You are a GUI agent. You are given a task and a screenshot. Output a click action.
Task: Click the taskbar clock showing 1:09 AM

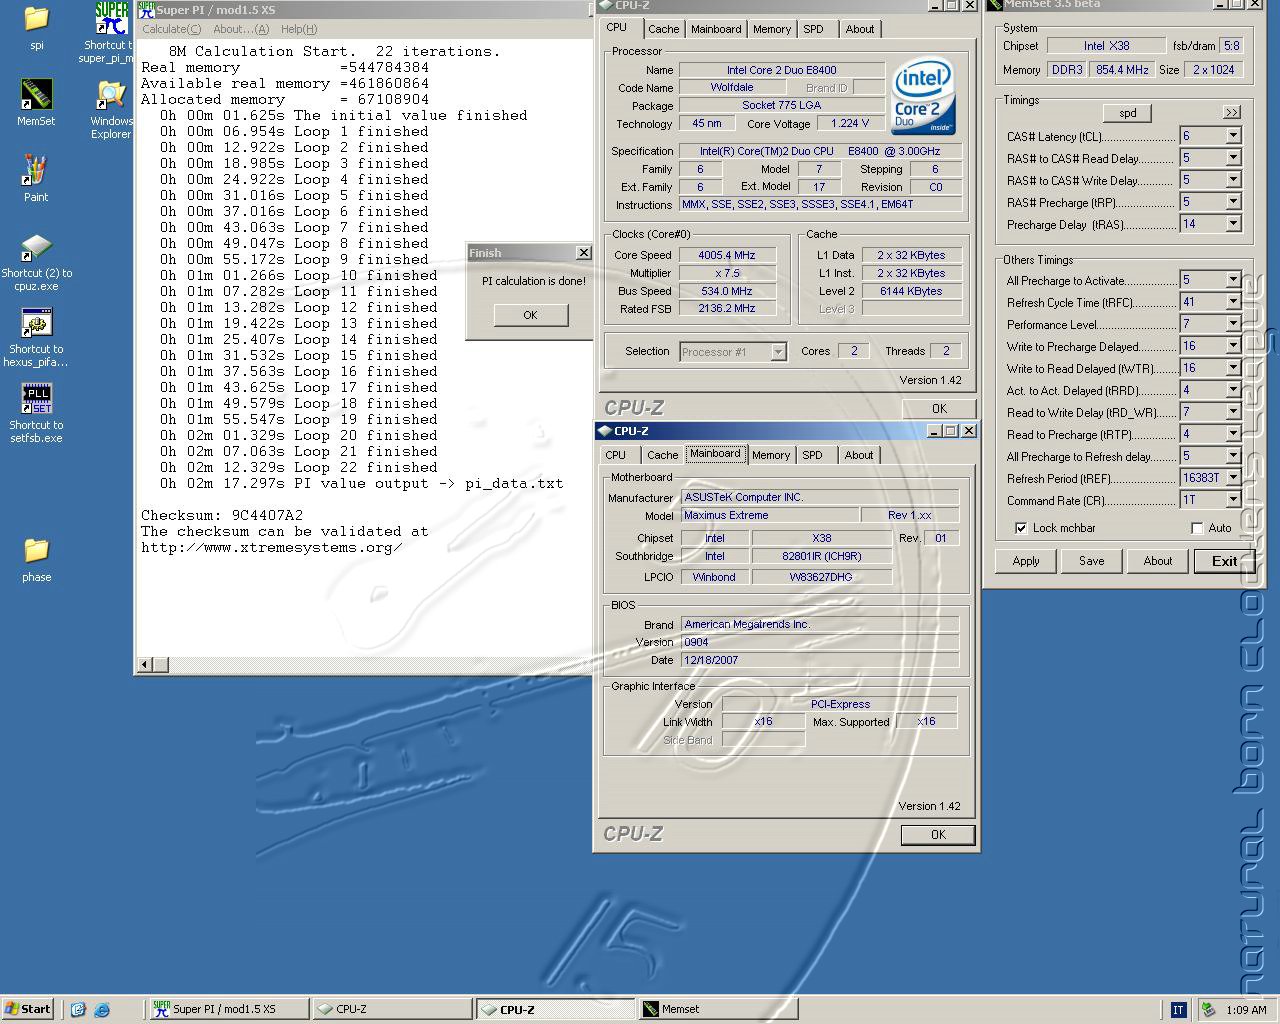coord(1246,1010)
